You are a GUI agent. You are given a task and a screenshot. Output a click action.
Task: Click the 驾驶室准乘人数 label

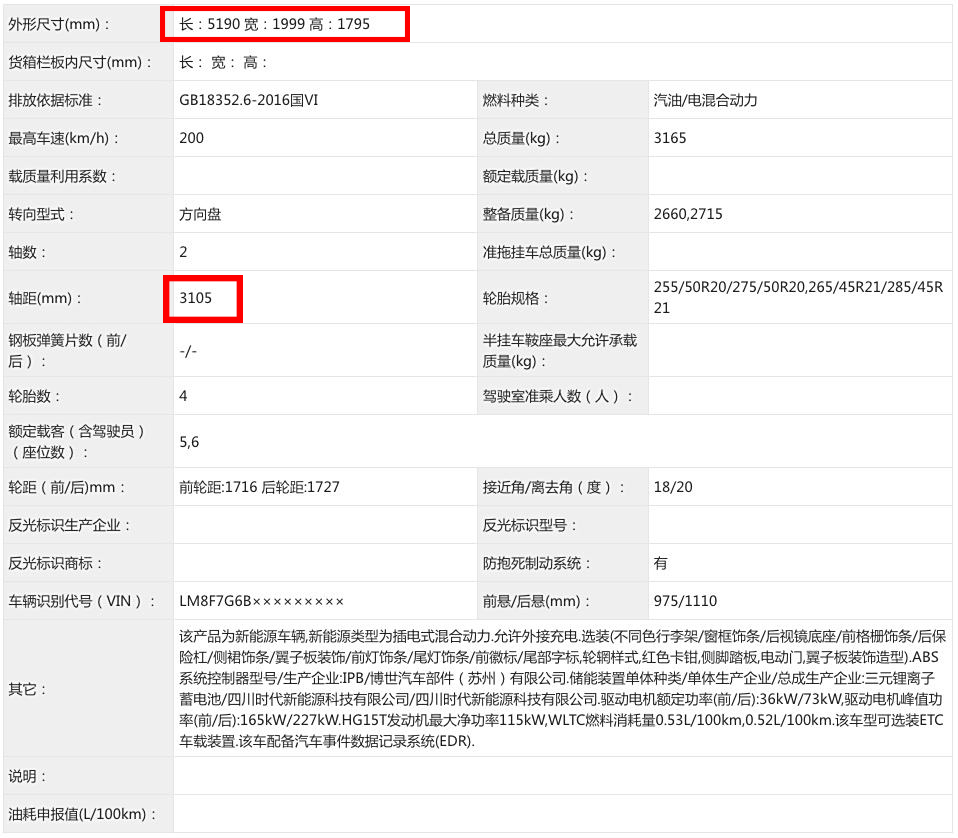pos(557,396)
